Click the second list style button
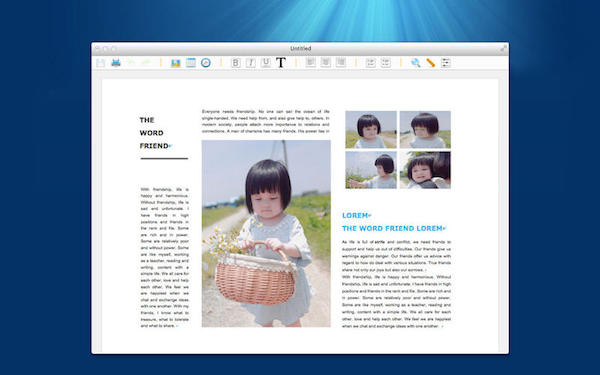 pyautogui.click(x=385, y=63)
